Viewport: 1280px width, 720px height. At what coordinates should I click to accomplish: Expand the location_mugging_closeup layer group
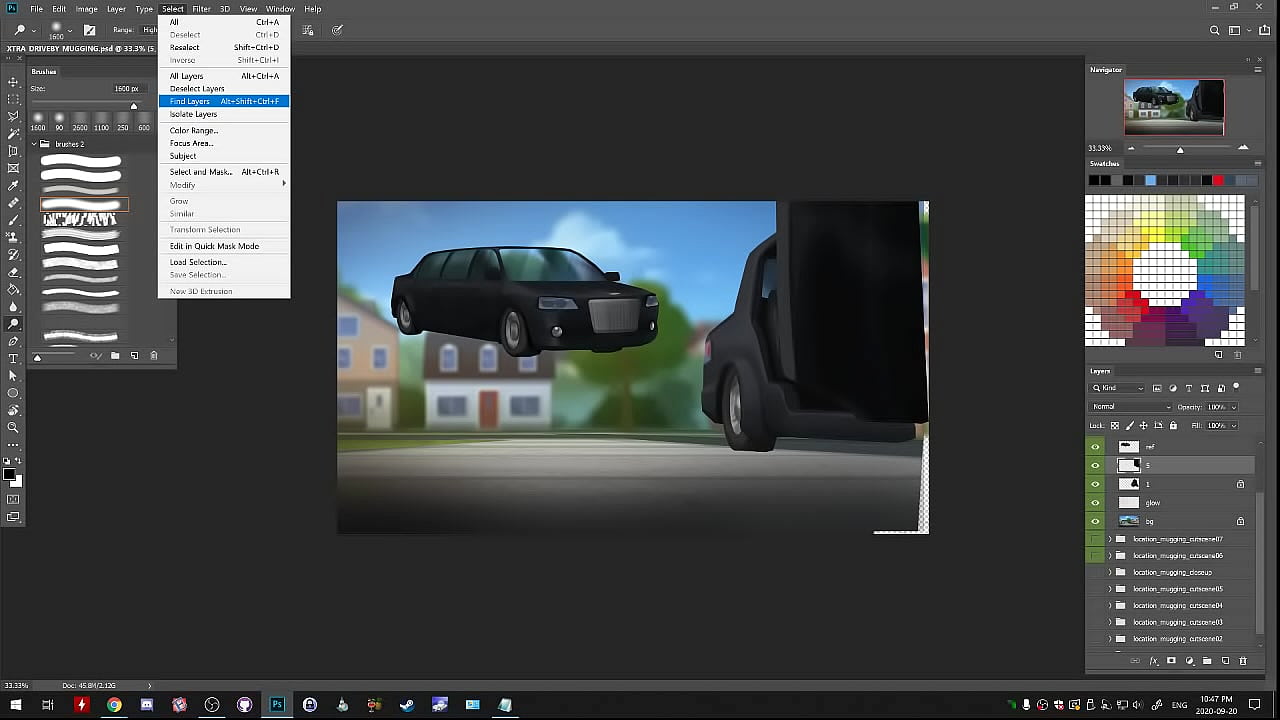click(1109, 572)
